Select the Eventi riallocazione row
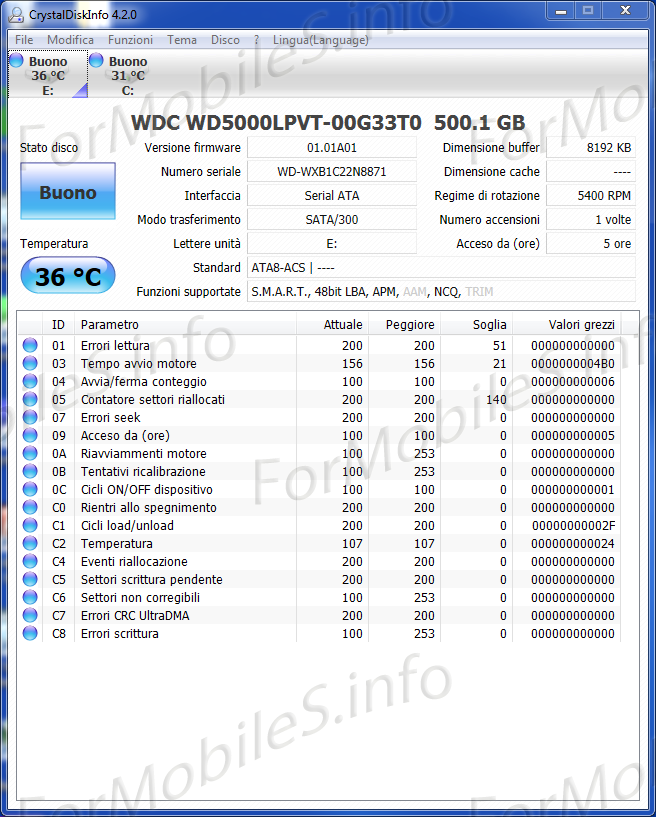The image size is (656, 817). (134, 562)
